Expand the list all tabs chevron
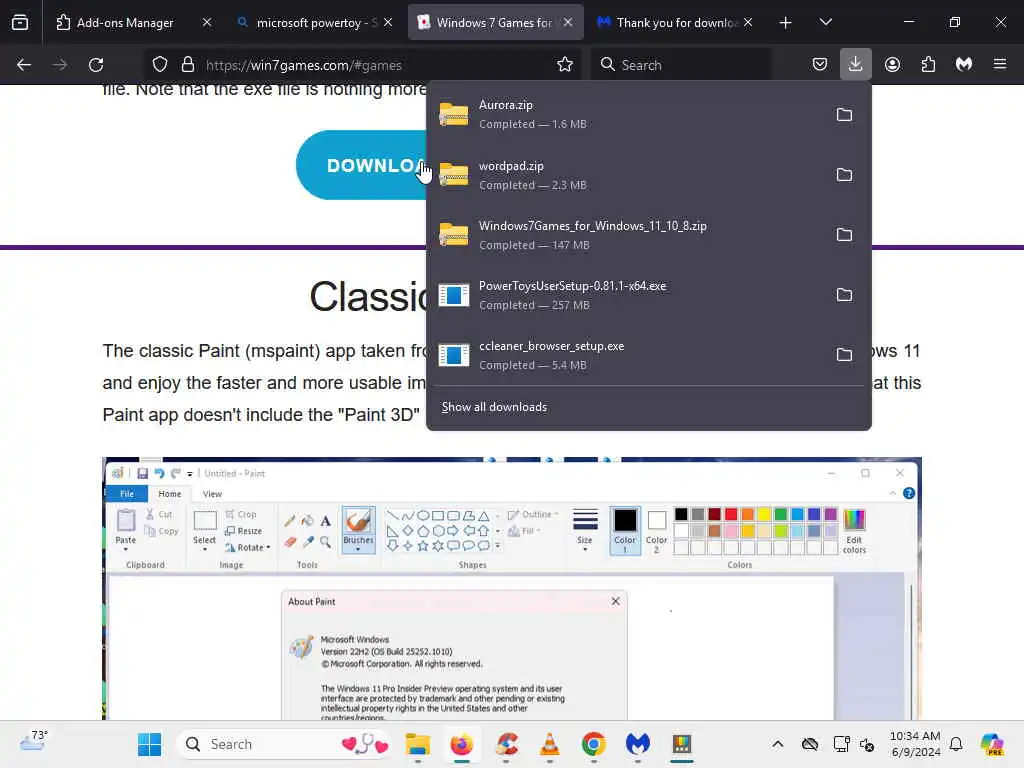 click(x=825, y=23)
